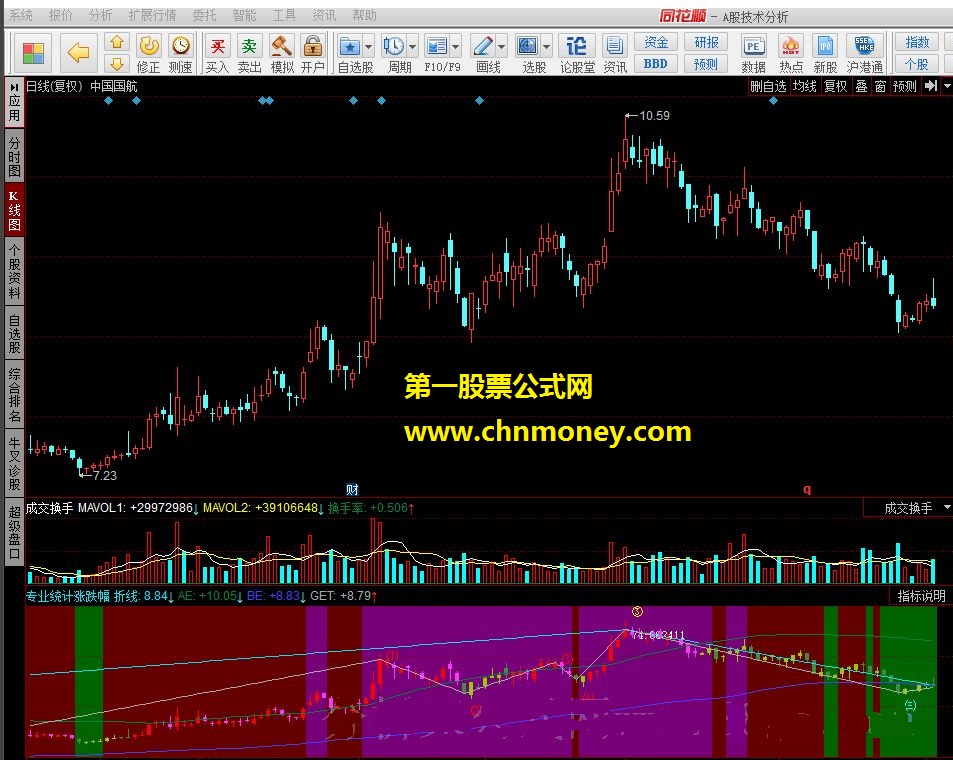Image resolution: width=953 pixels, height=760 pixels.
Task: Switch to the K线图 sidebar tab
Action: [x=14, y=210]
